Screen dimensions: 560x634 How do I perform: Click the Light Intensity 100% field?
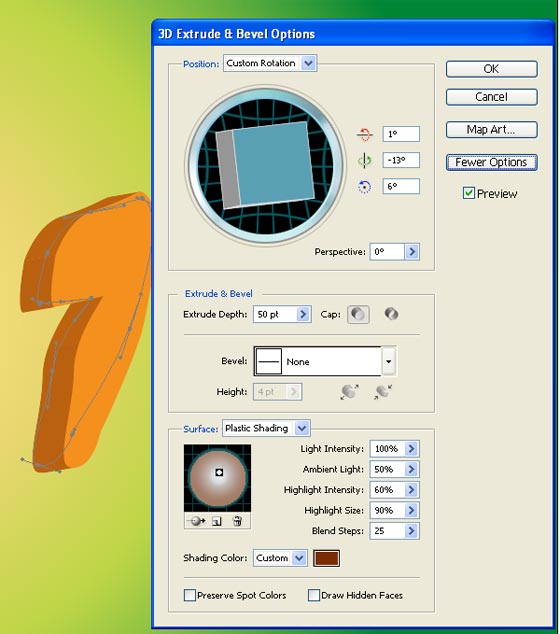click(387, 448)
